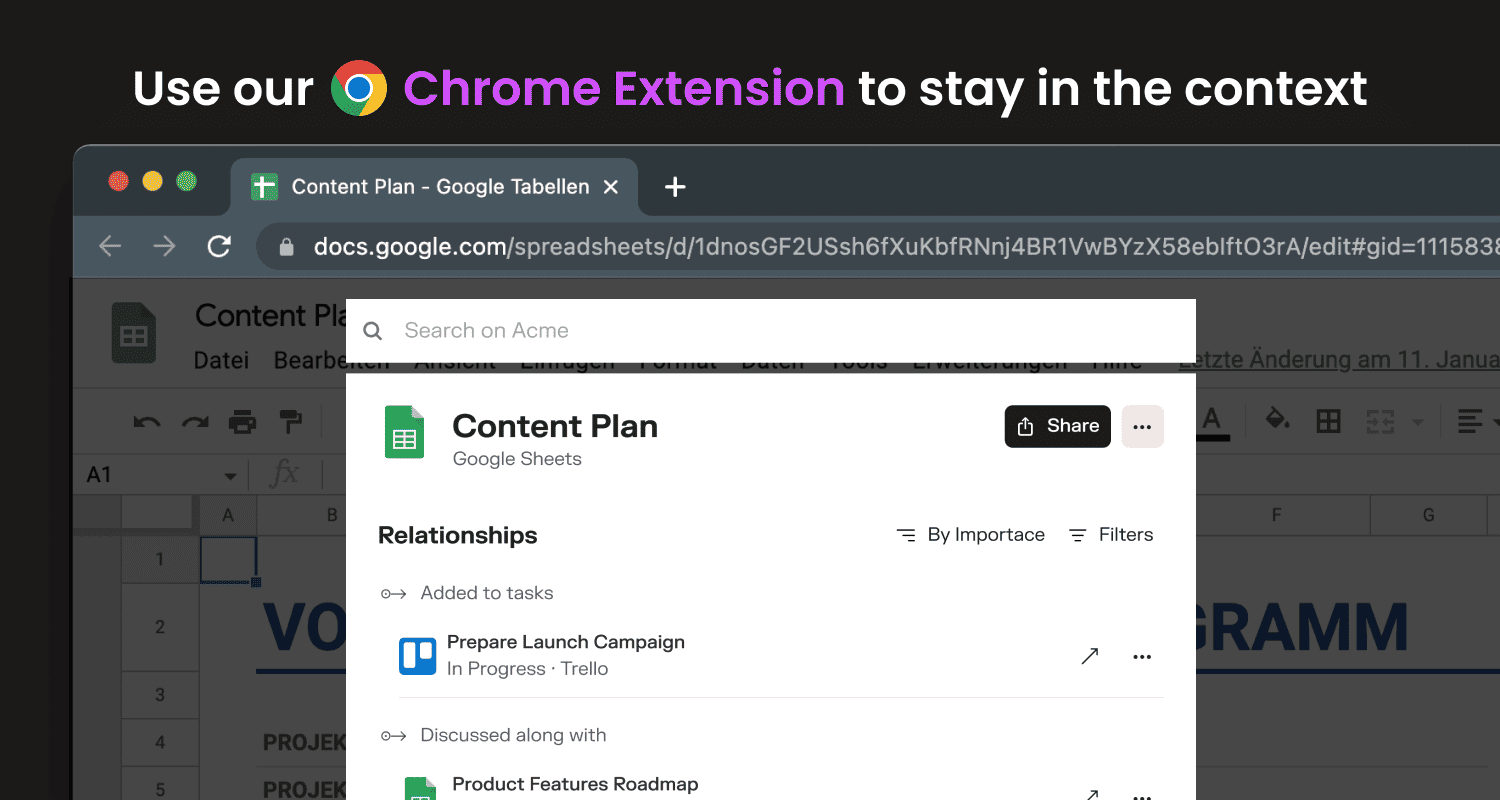This screenshot has height=800, width=1500.
Task: Click the print icon in toolbar
Action: pos(242,422)
